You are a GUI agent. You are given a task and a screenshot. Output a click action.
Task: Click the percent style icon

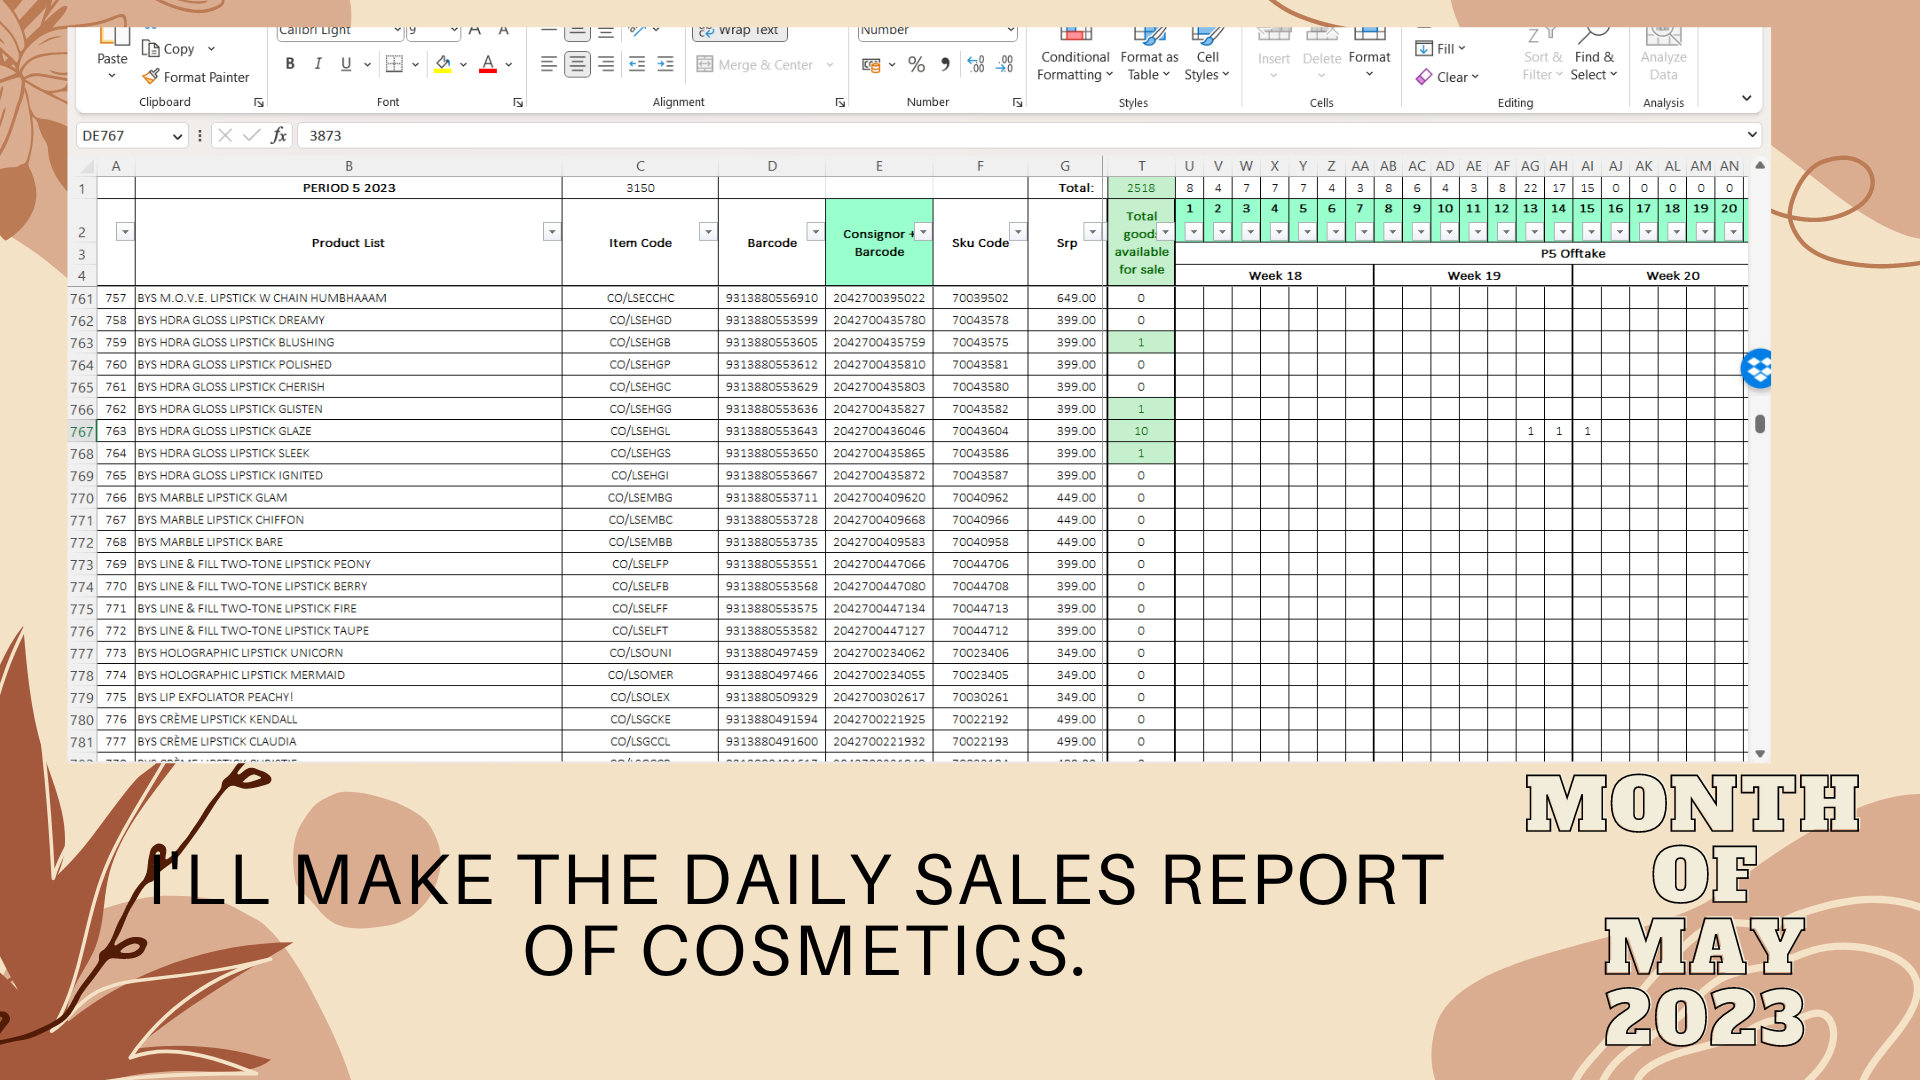click(916, 64)
